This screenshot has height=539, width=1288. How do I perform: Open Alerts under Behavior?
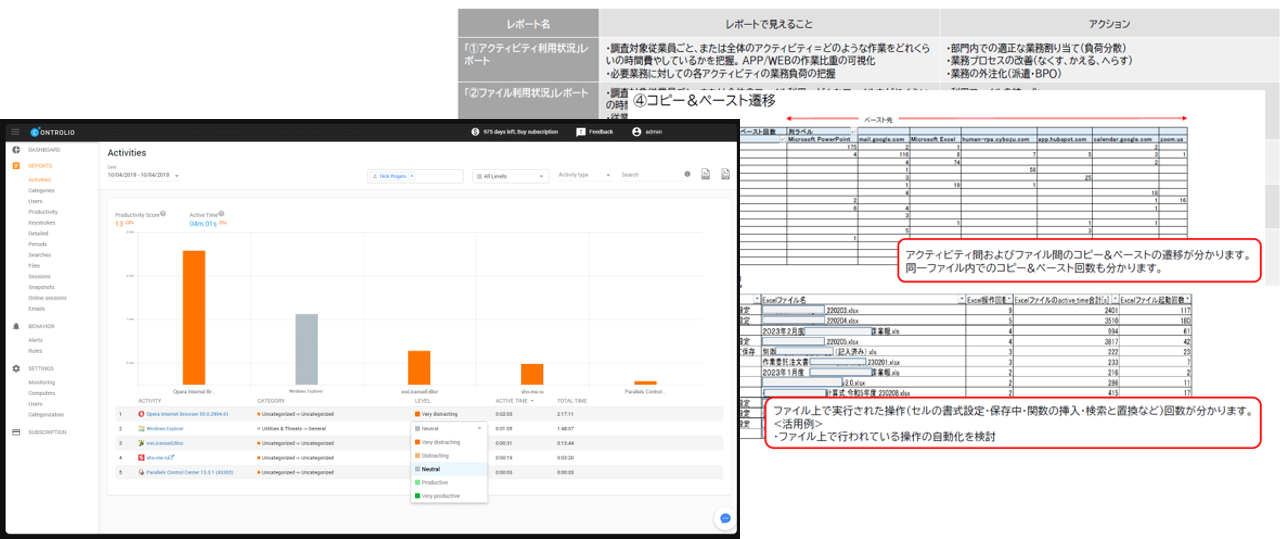tap(35, 340)
